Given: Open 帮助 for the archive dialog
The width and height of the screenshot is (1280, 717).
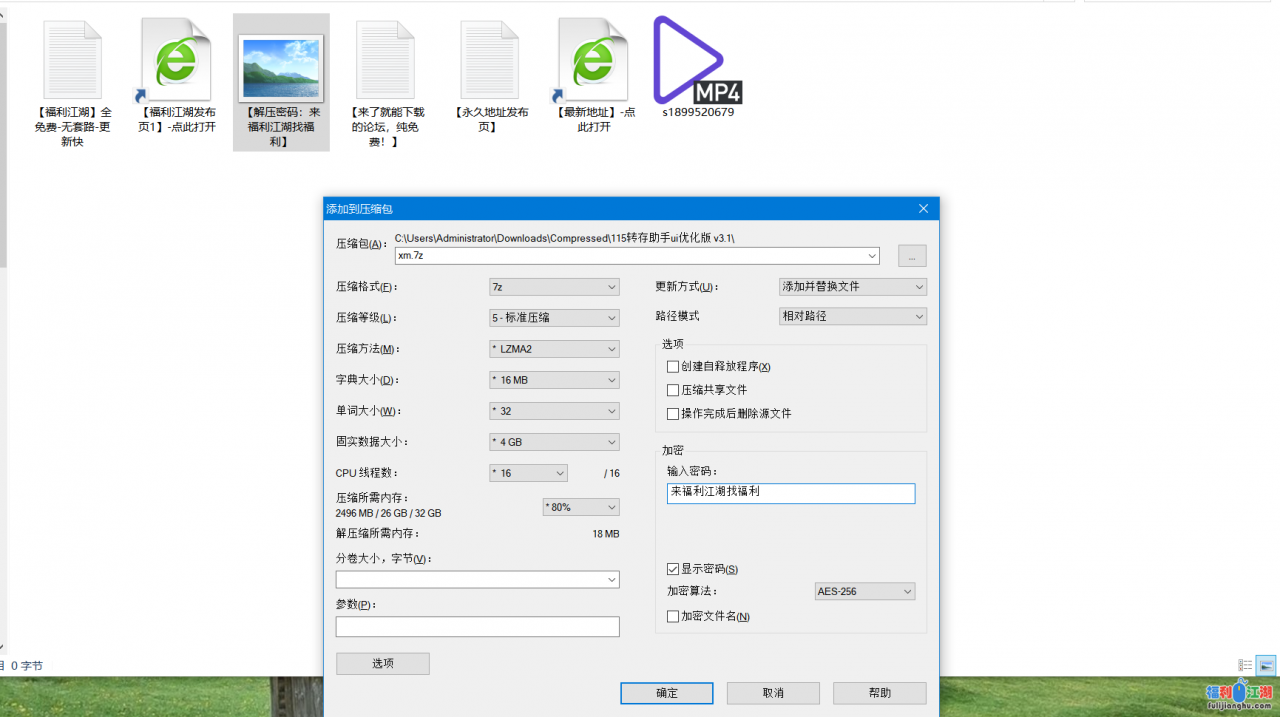Looking at the screenshot, I should click(x=879, y=692).
